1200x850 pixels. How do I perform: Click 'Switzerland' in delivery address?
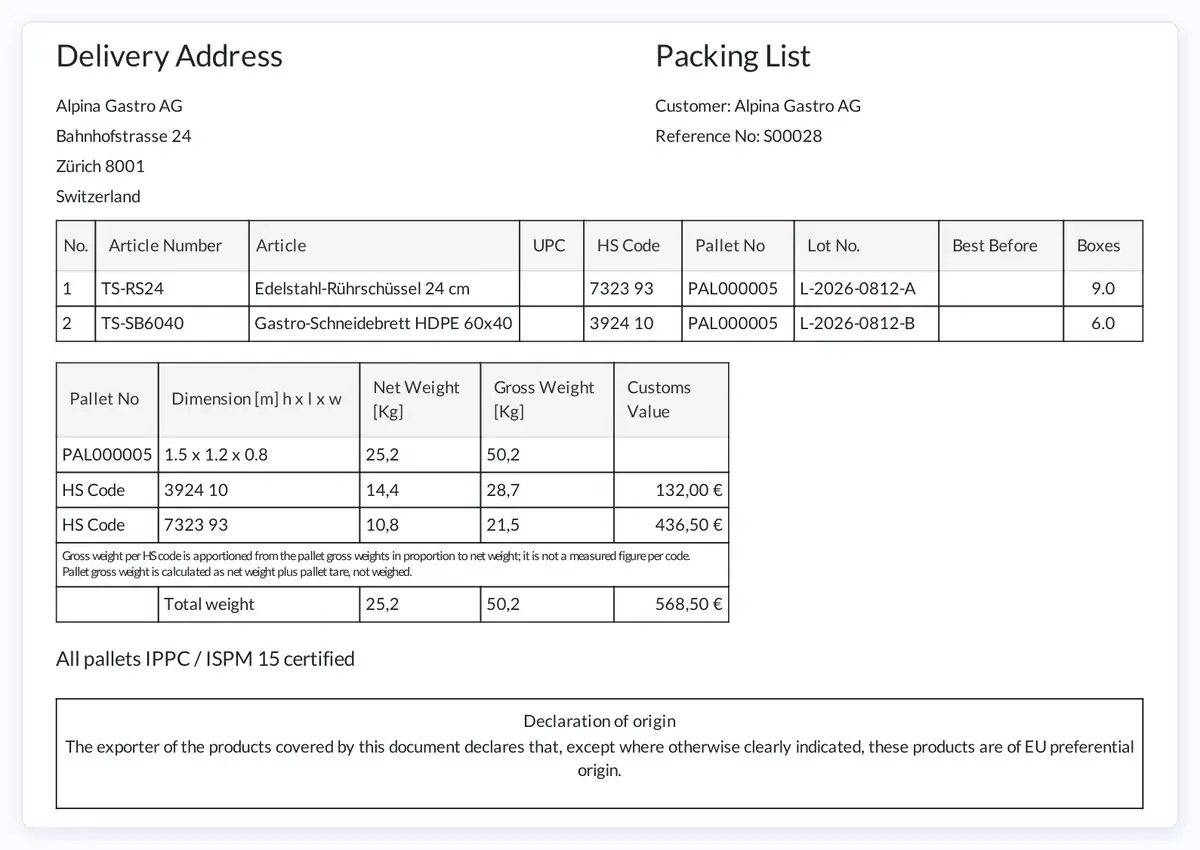click(x=98, y=196)
